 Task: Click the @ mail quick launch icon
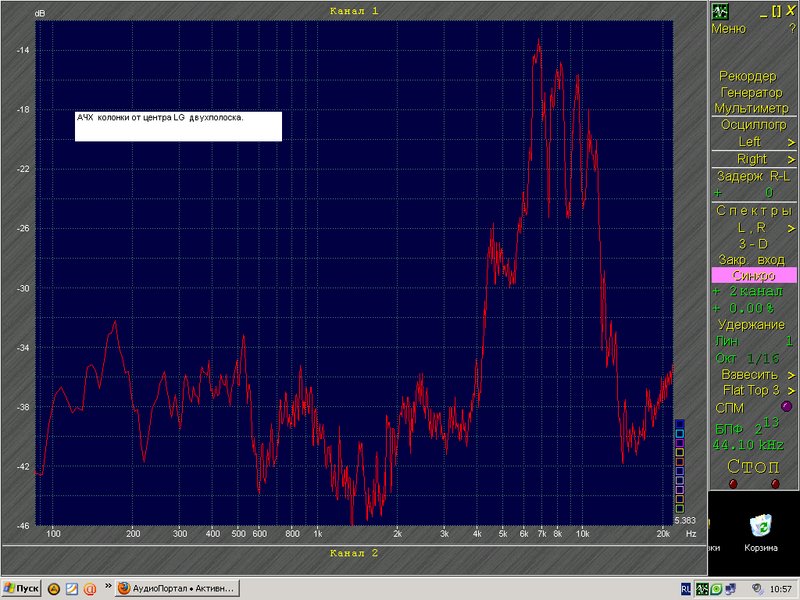pos(90,589)
